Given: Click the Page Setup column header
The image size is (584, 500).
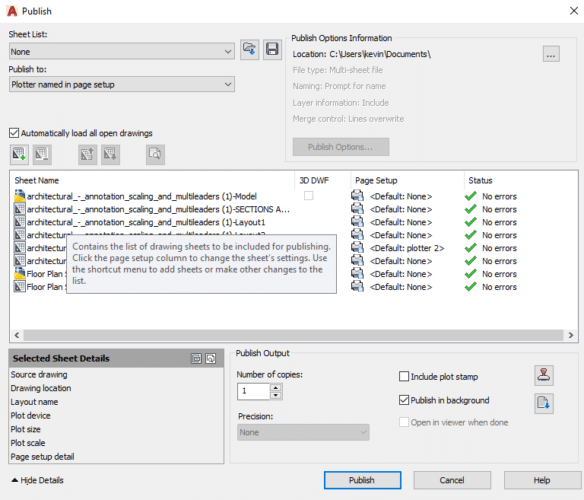Looking at the screenshot, I should (x=376, y=180).
